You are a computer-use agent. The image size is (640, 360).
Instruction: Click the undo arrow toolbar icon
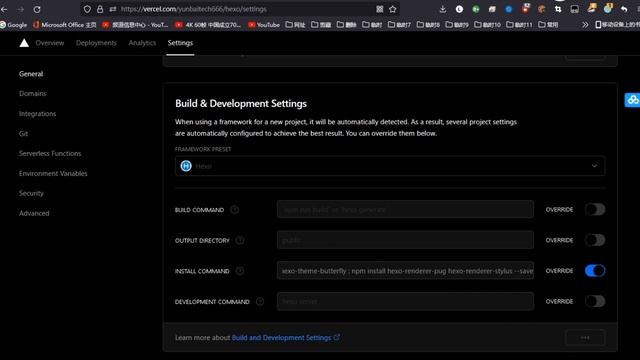pyautogui.click(x=624, y=9)
